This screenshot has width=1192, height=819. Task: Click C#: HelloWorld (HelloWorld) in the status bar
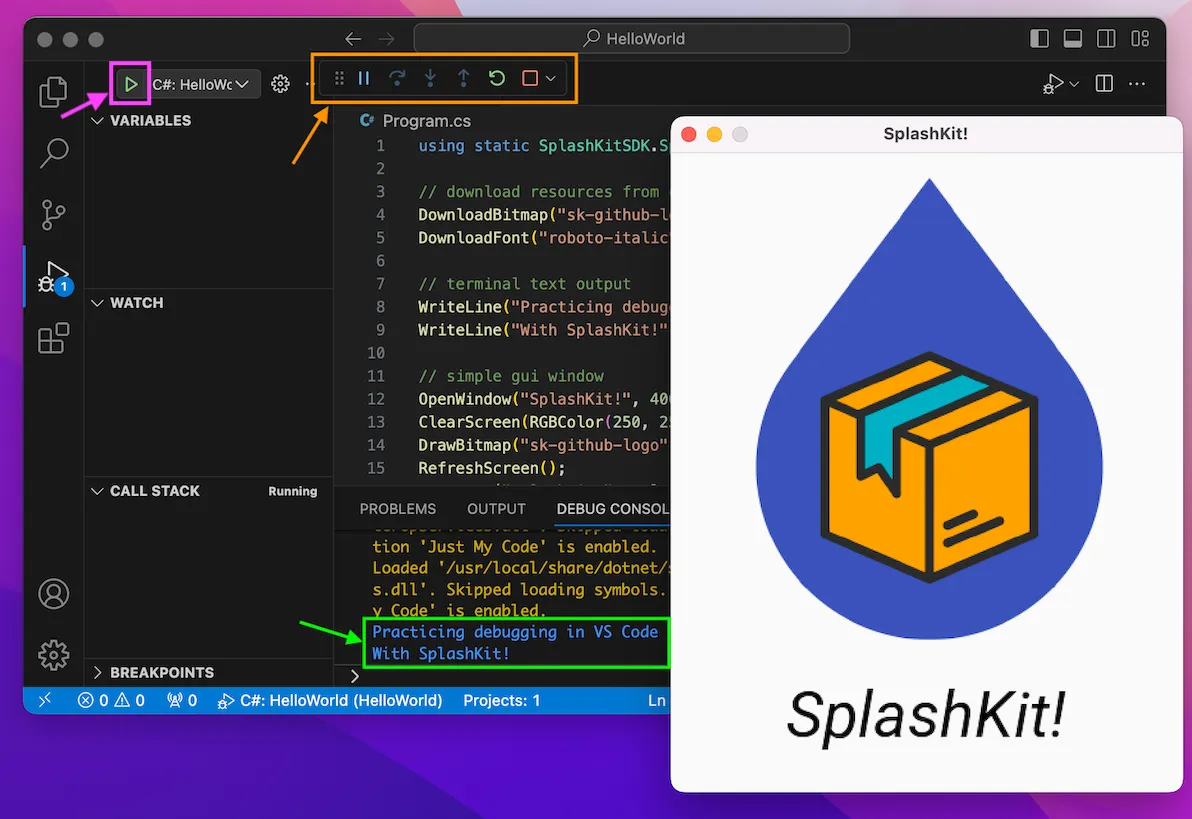(x=330, y=700)
